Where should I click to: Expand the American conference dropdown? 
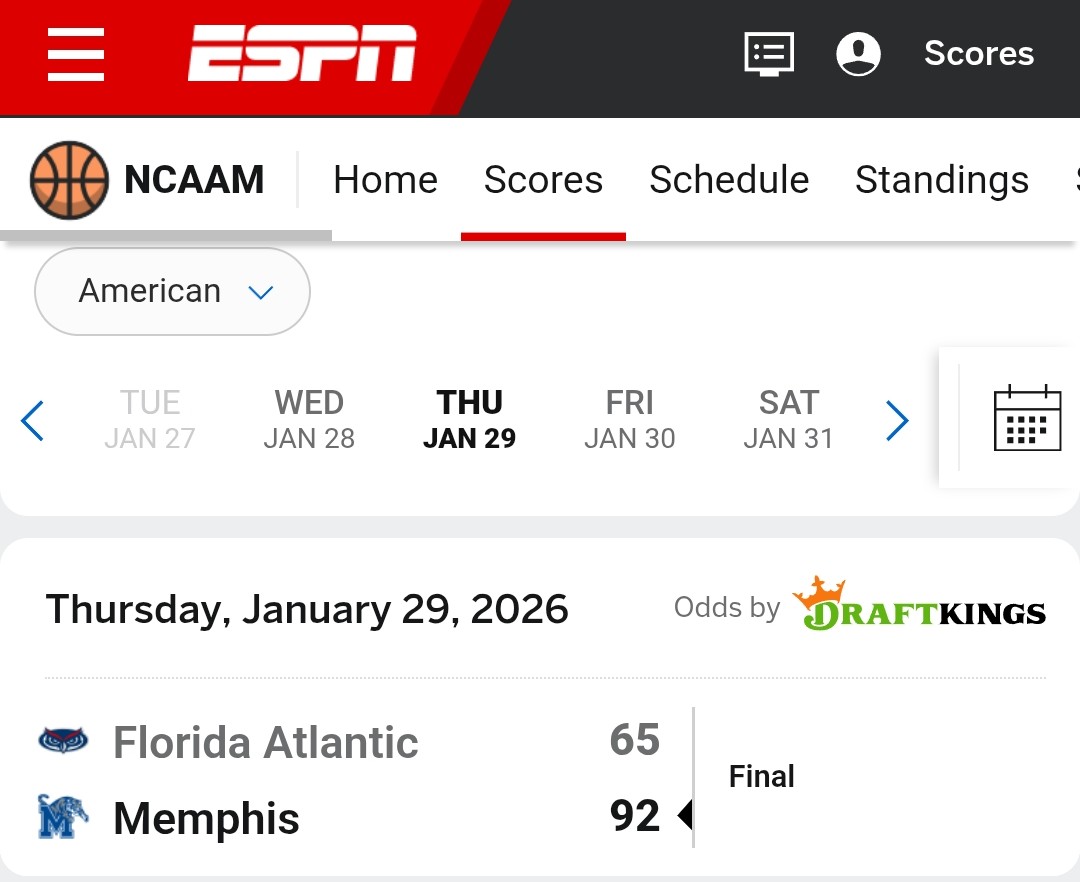(x=172, y=292)
